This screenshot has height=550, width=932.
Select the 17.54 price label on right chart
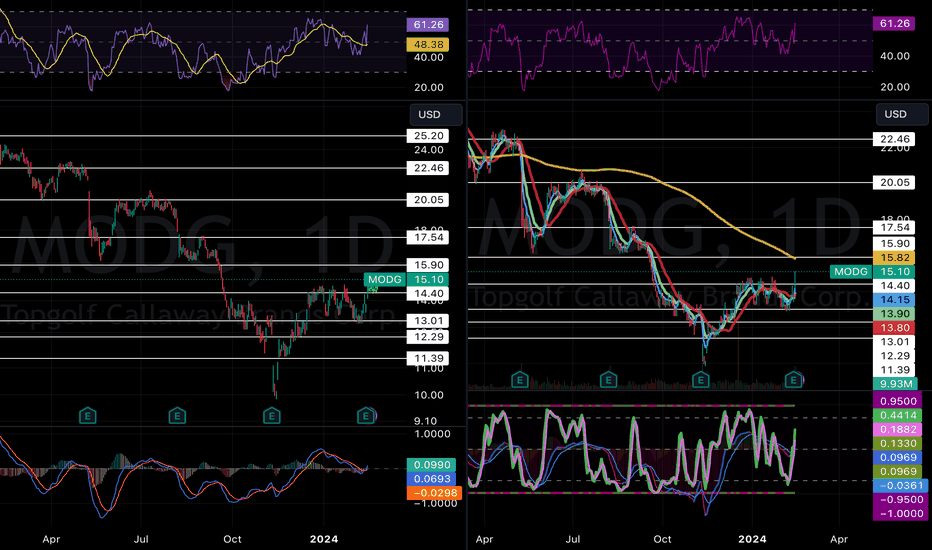894,228
